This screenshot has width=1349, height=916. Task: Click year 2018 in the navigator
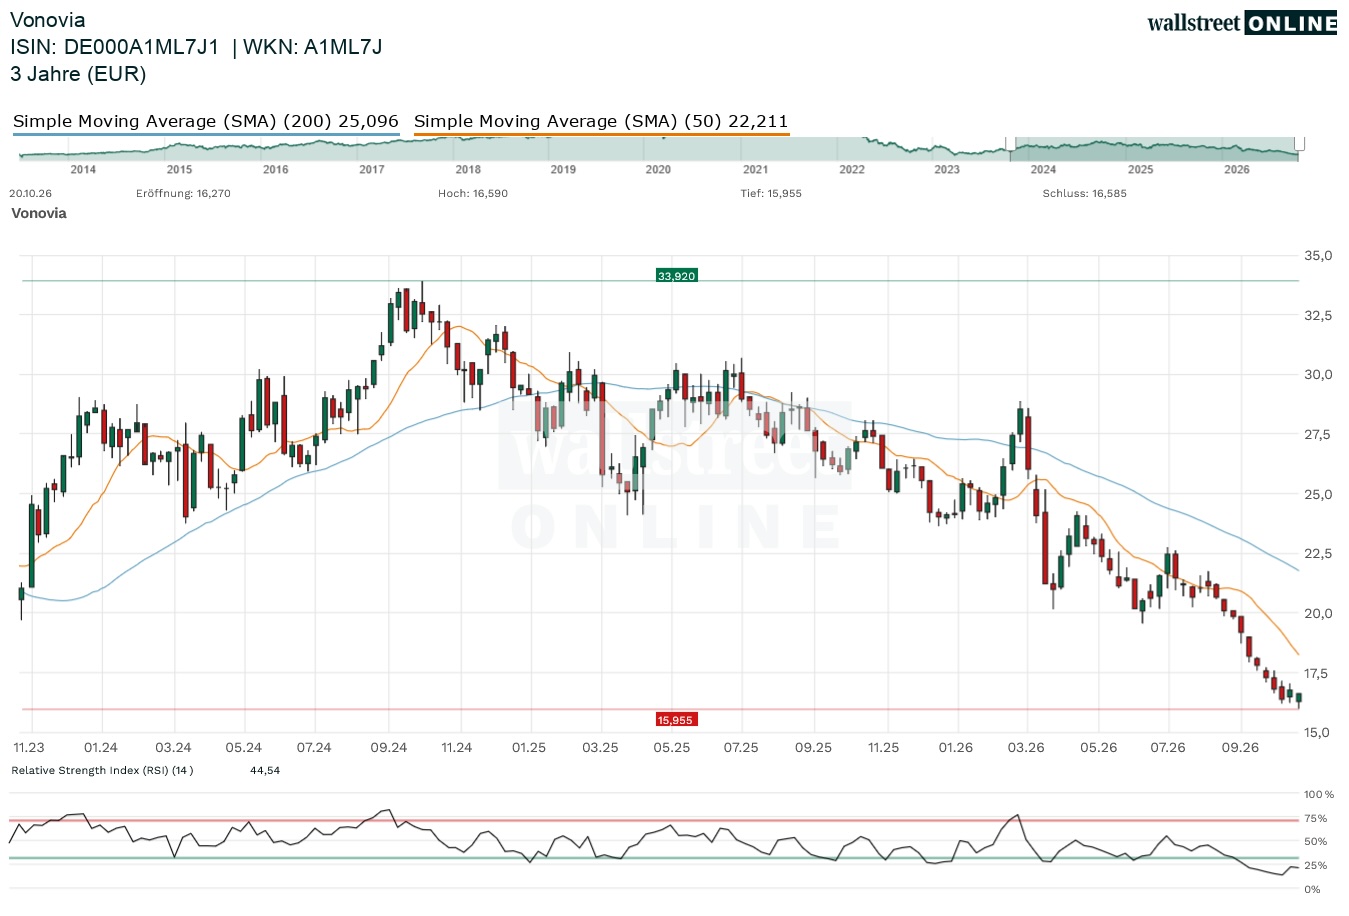(x=468, y=170)
